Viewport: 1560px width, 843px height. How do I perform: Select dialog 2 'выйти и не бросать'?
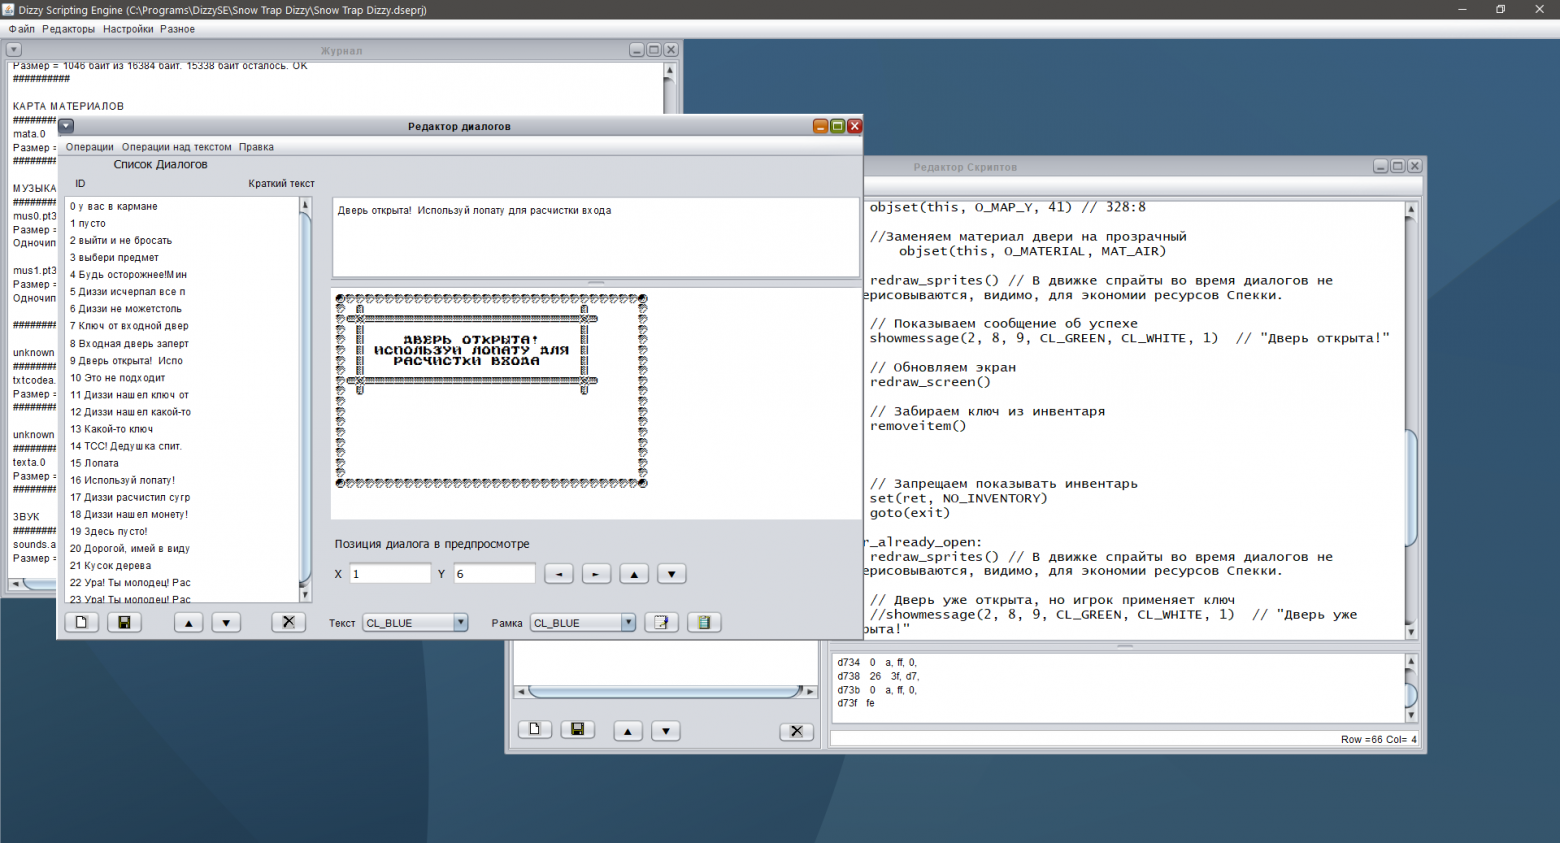pyautogui.click(x=183, y=240)
